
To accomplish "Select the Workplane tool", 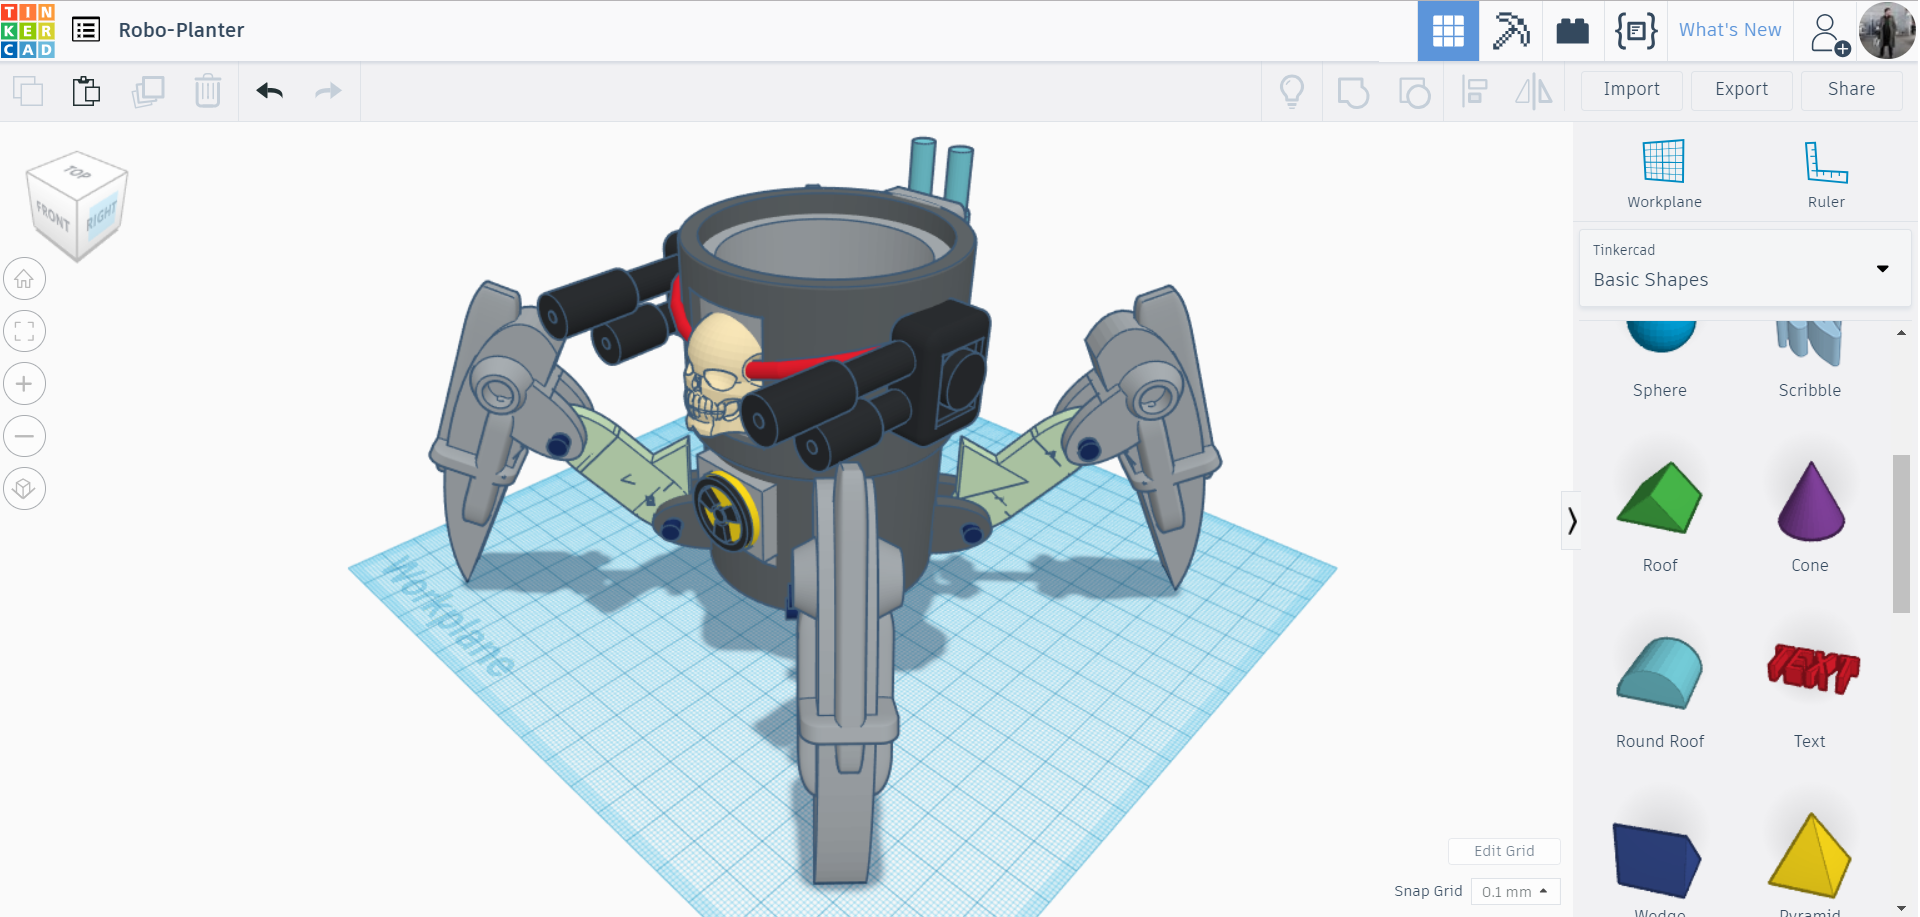I will pos(1664,174).
